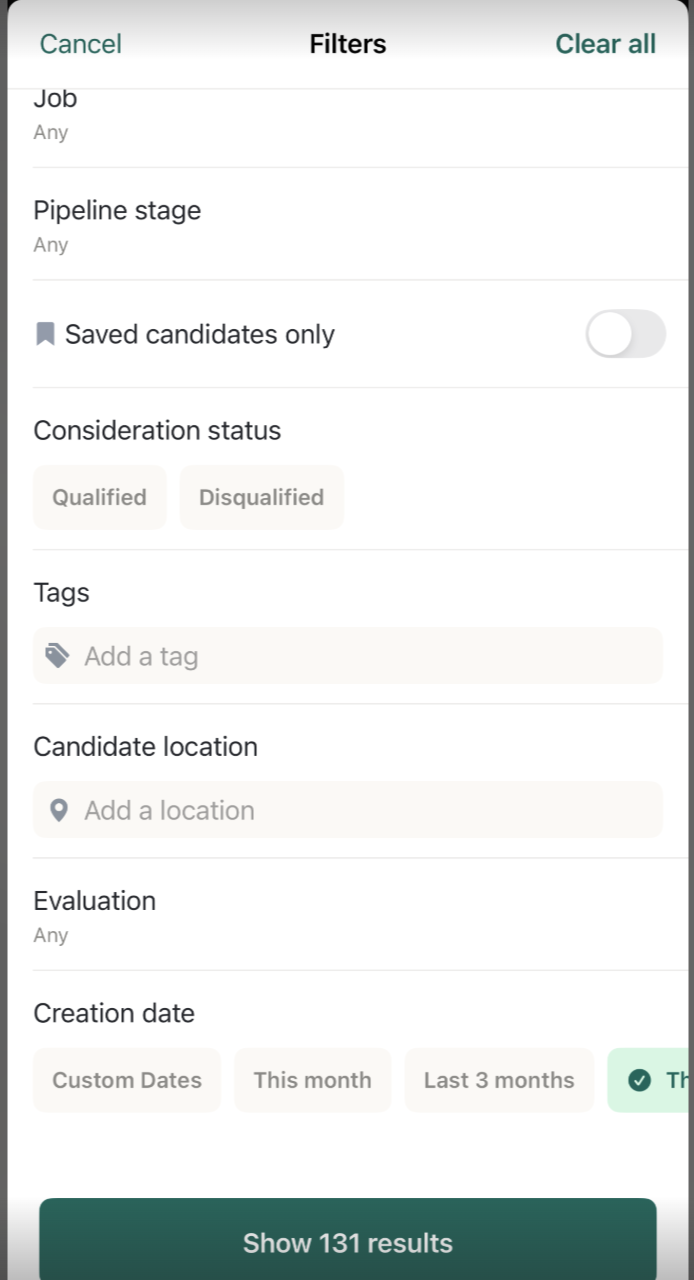
Task: Click the bookmark icon beside Saved candidates
Action: tap(45, 334)
